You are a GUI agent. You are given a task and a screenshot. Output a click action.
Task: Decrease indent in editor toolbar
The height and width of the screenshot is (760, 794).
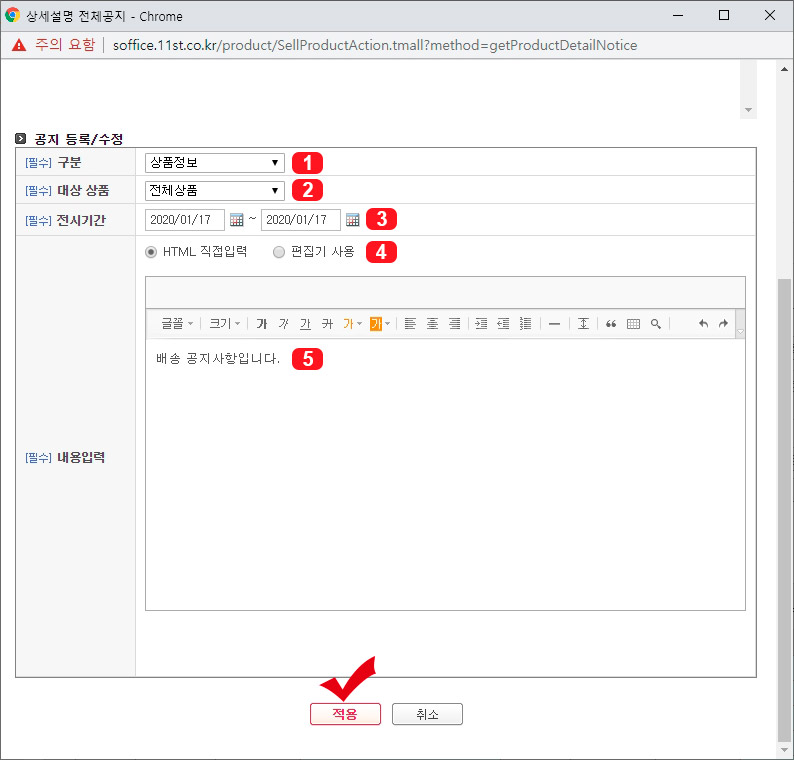coord(503,324)
